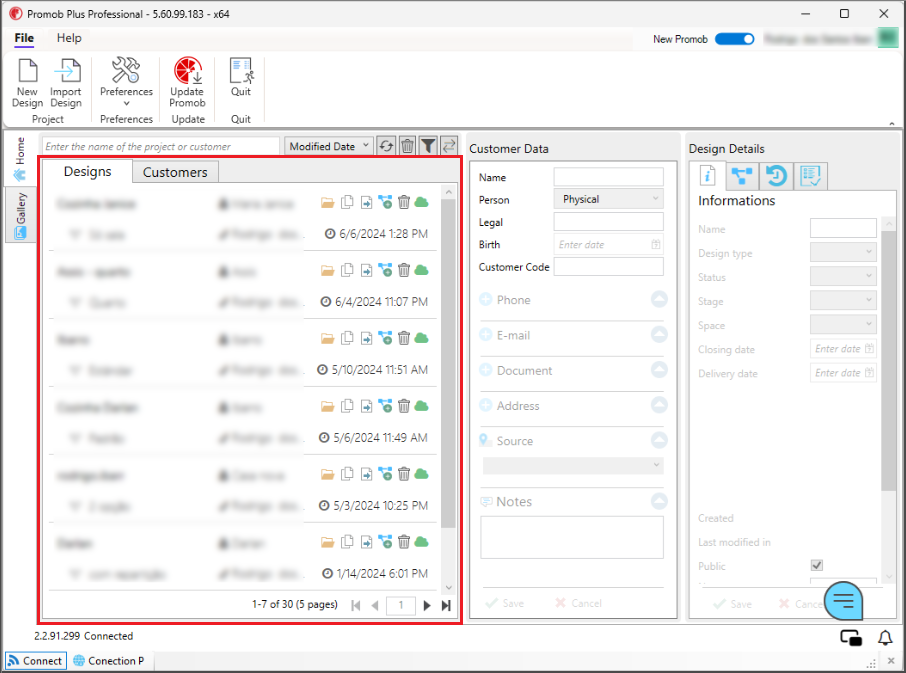This screenshot has width=906, height=673.
Task: Open the Source dropdown list
Action: click(x=573, y=465)
